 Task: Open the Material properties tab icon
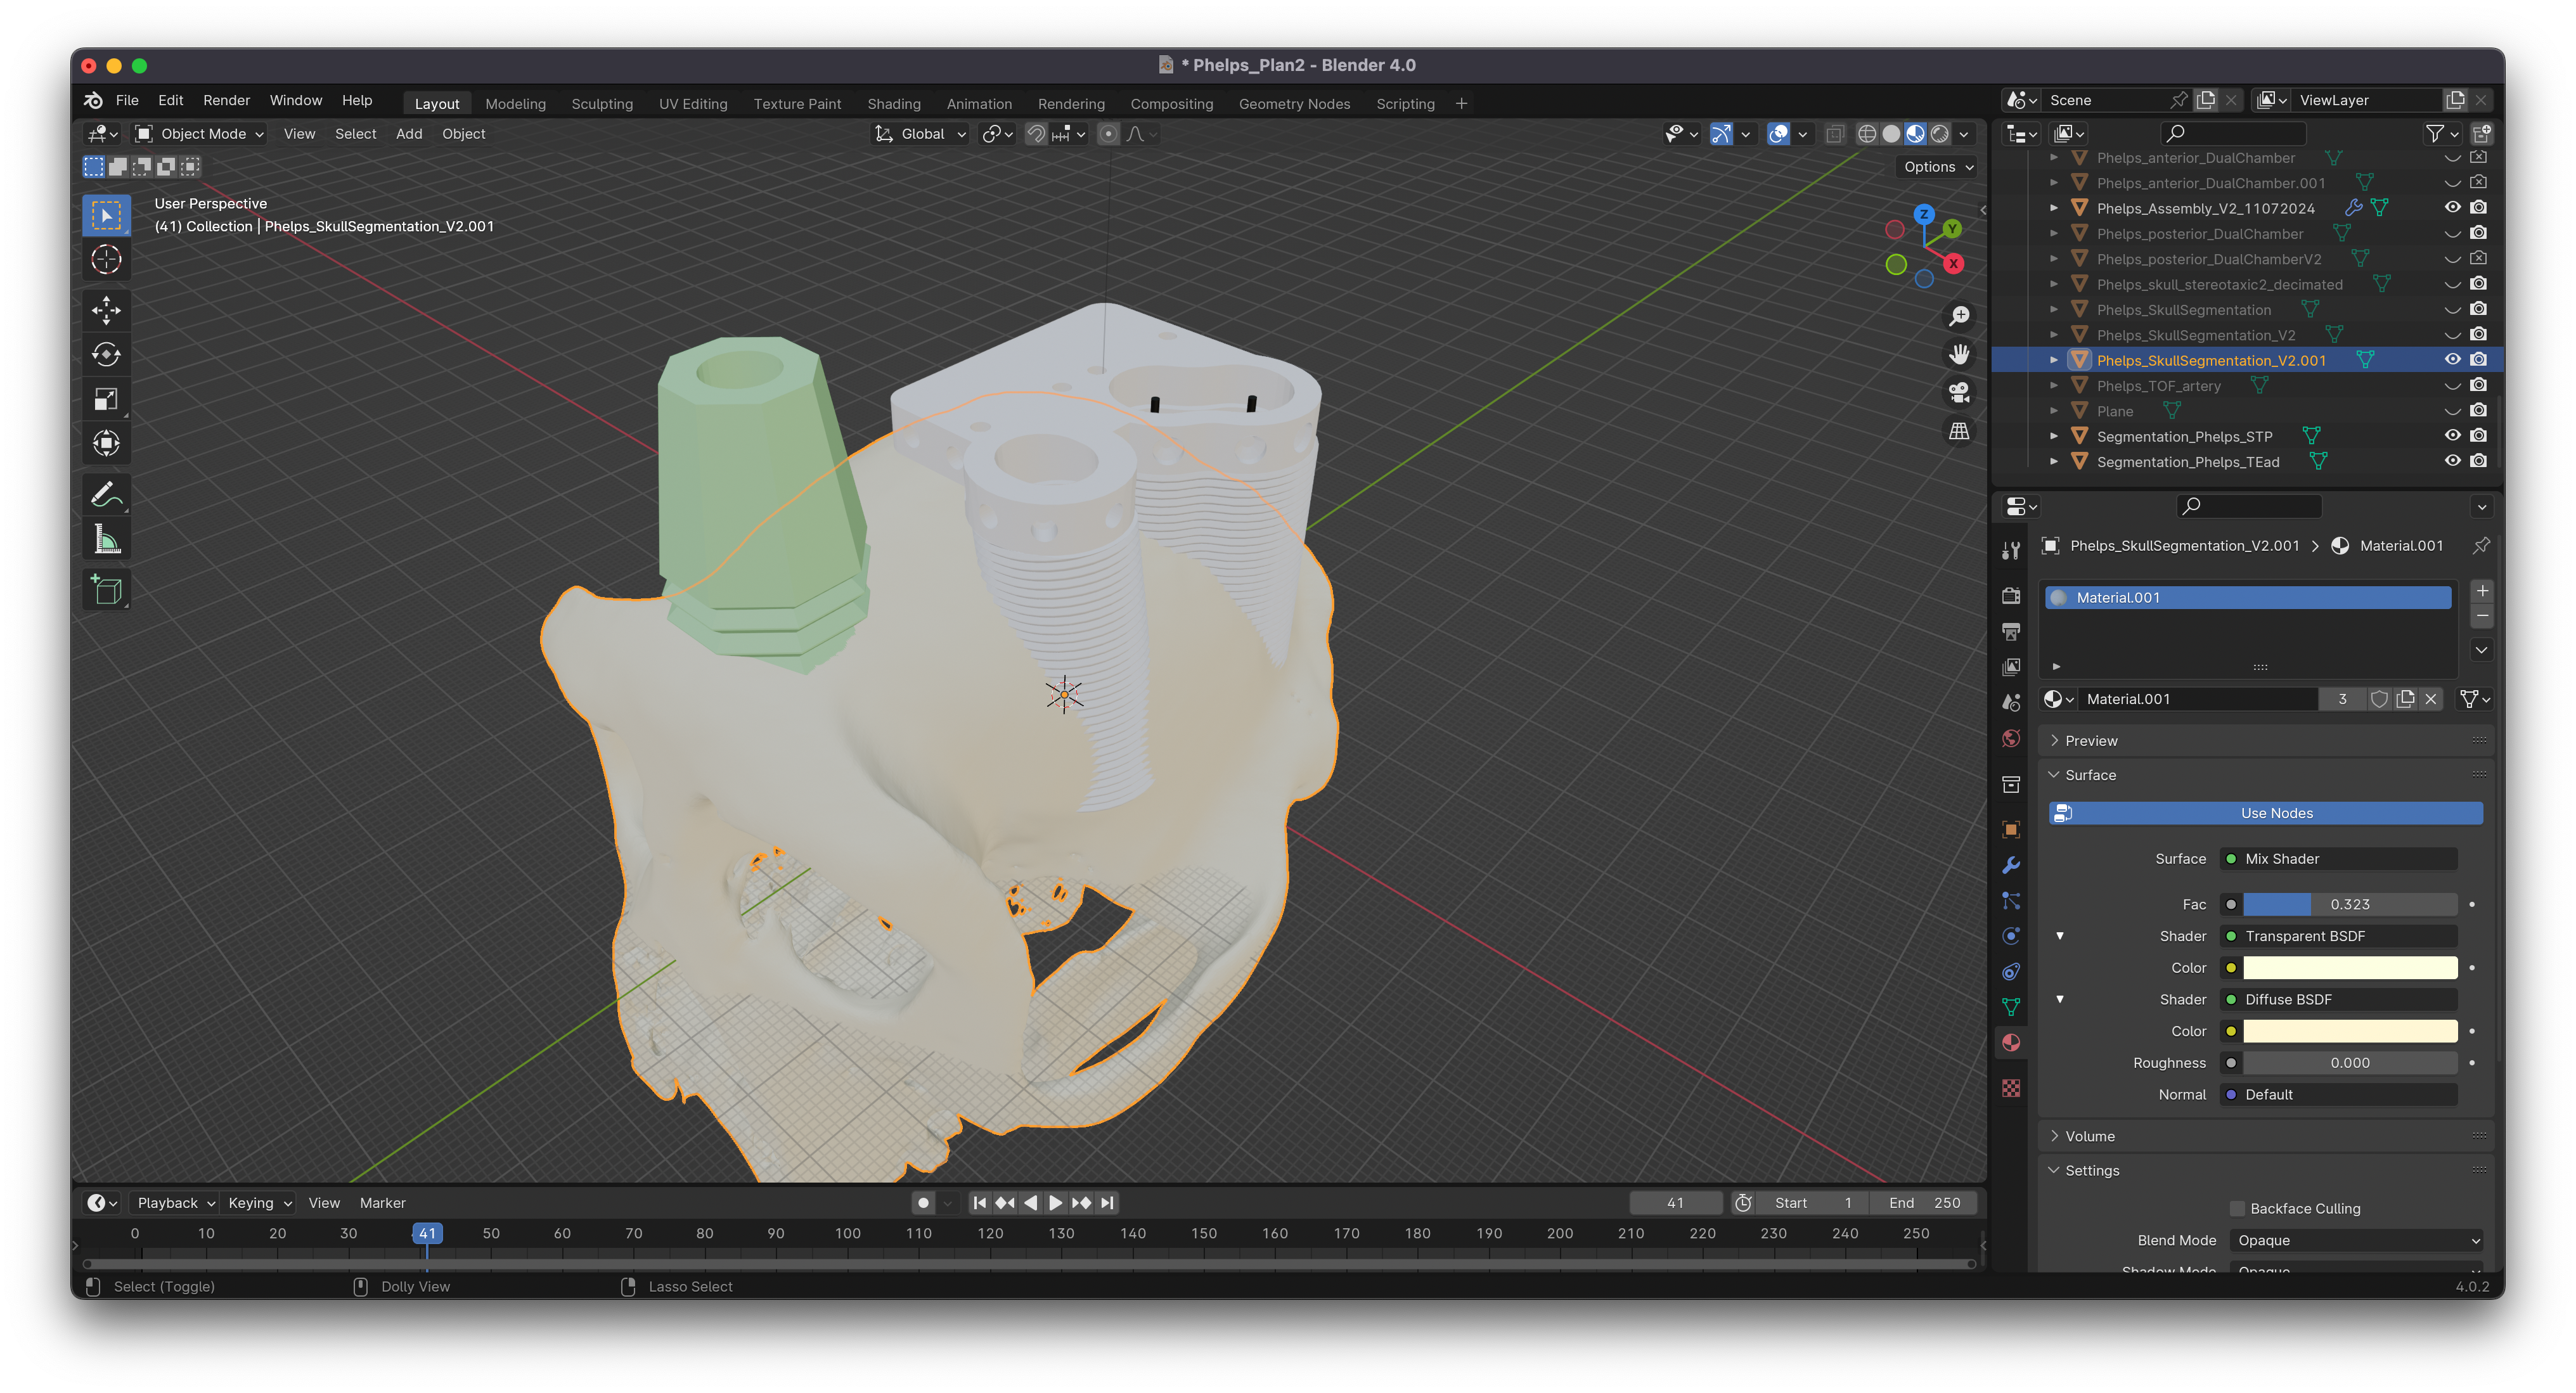pyautogui.click(x=2011, y=1043)
